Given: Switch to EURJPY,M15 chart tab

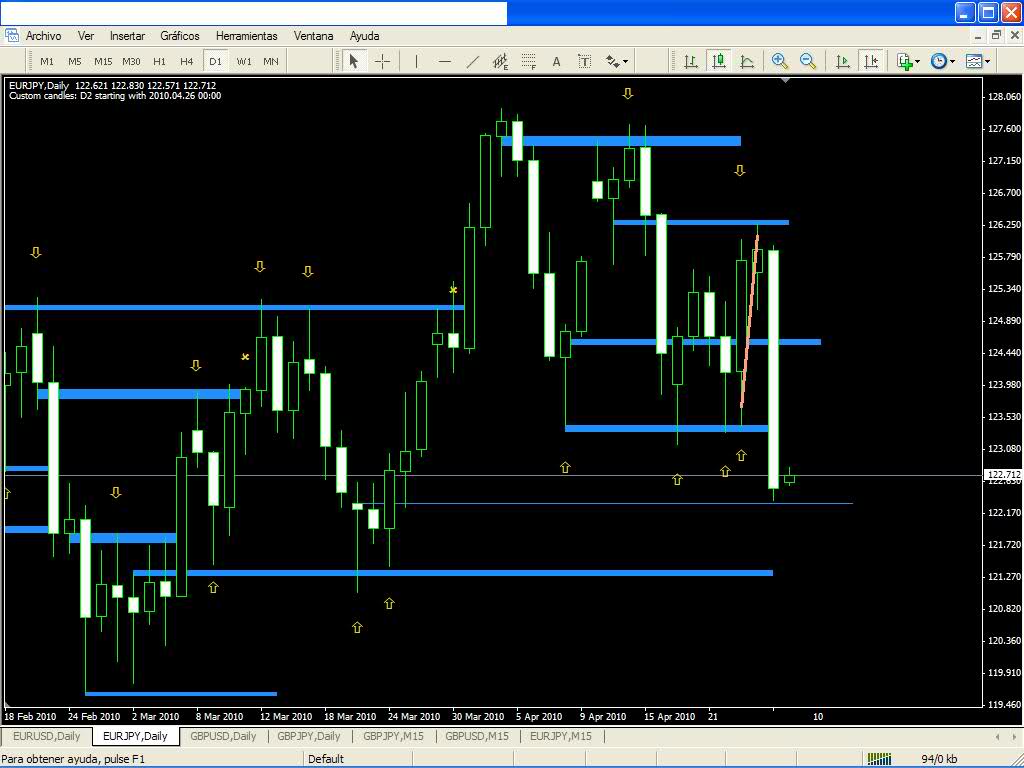Looking at the screenshot, I should [561, 736].
